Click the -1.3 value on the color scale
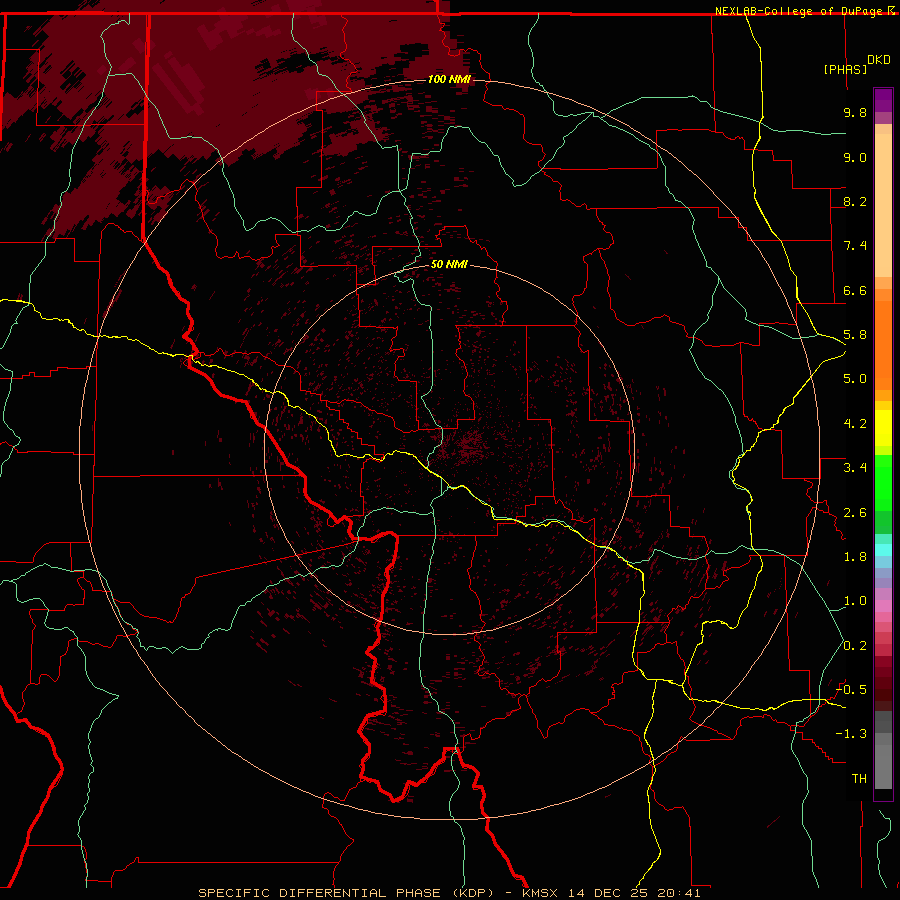This screenshot has height=900, width=900. click(852, 734)
